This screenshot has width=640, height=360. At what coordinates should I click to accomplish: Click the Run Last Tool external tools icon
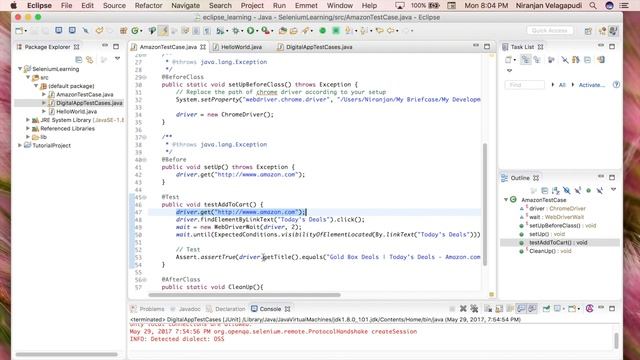coord(265,31)
